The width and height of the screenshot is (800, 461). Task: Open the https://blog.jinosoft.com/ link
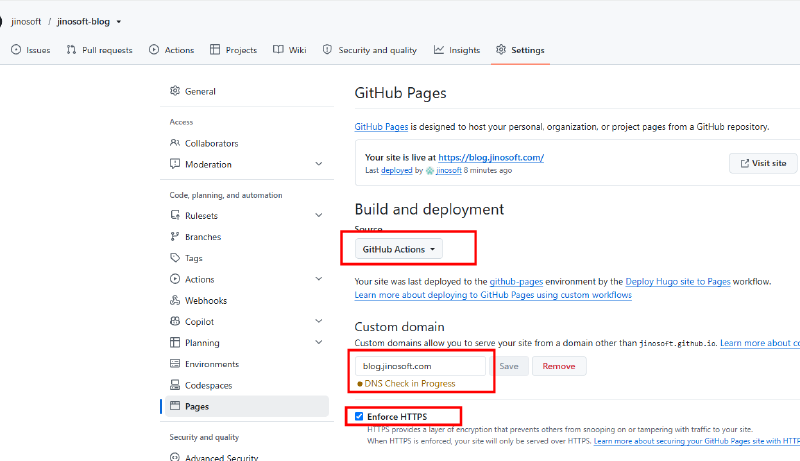[491, 157]
